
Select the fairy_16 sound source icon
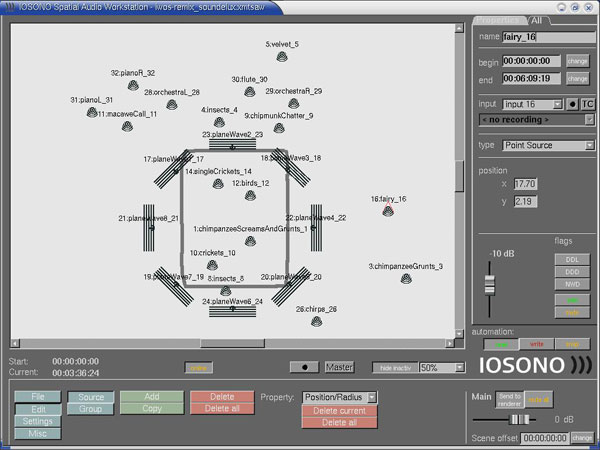pos(388,211)
